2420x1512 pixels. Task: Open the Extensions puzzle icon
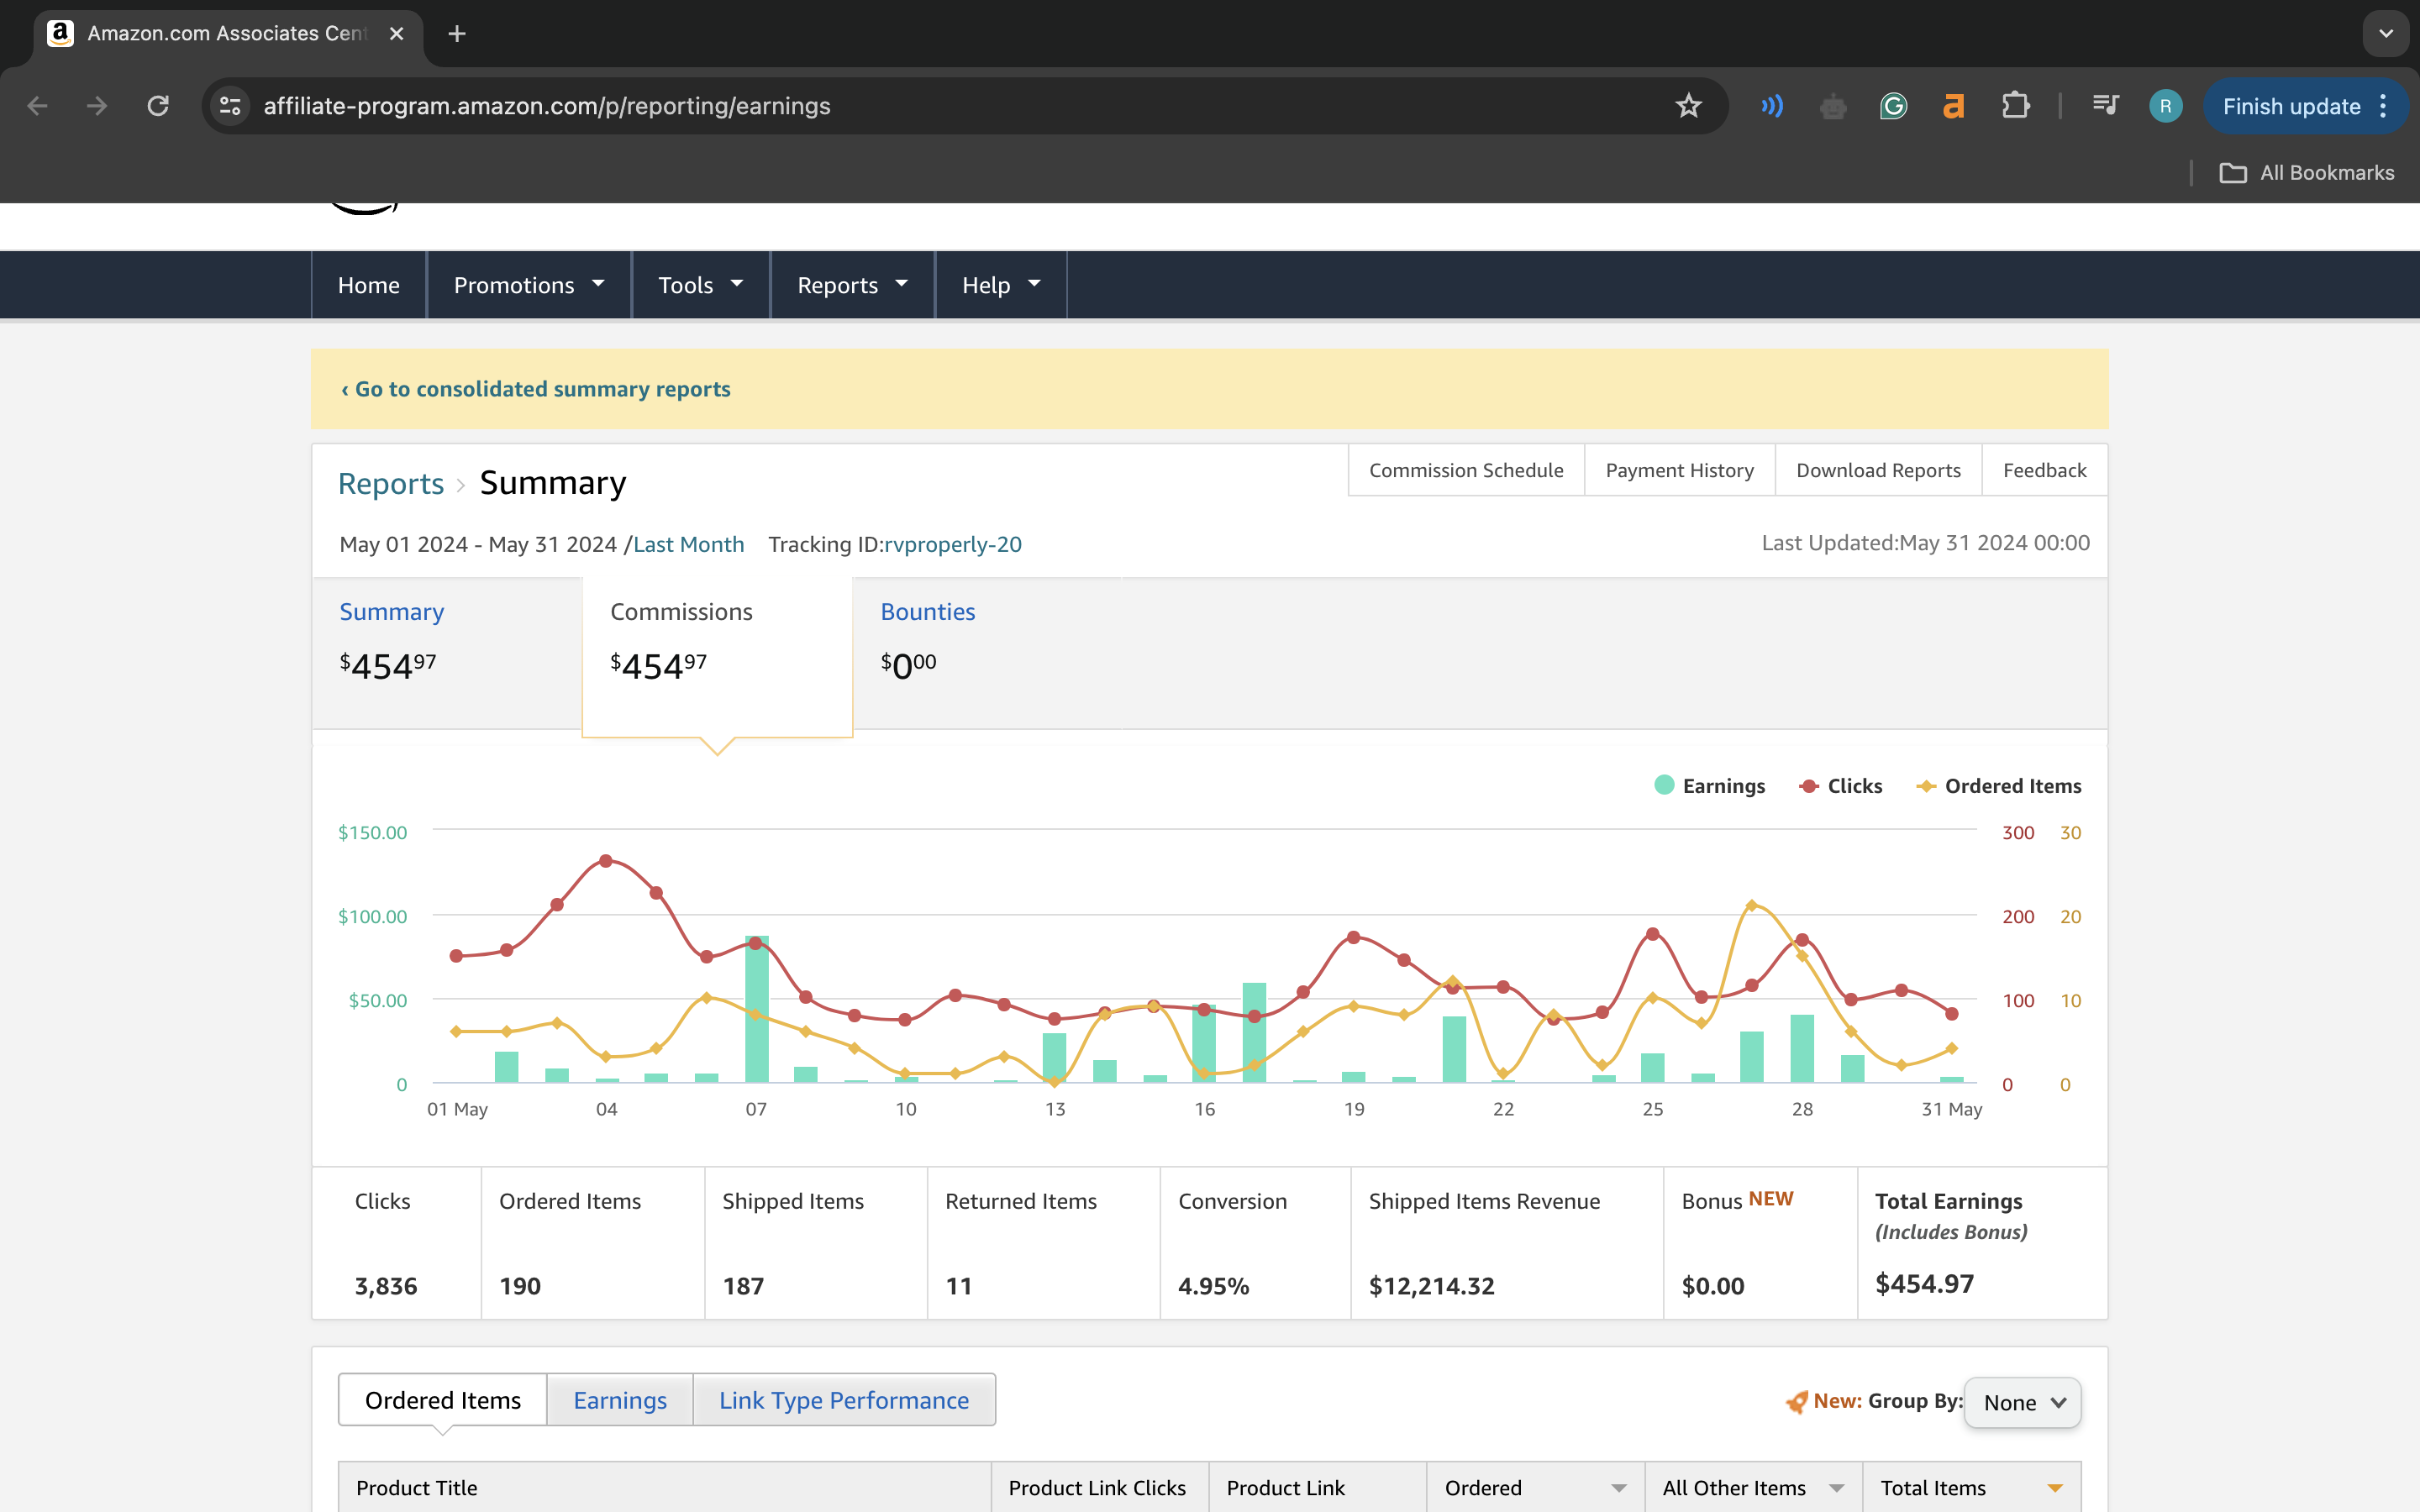pos(2015,106)
